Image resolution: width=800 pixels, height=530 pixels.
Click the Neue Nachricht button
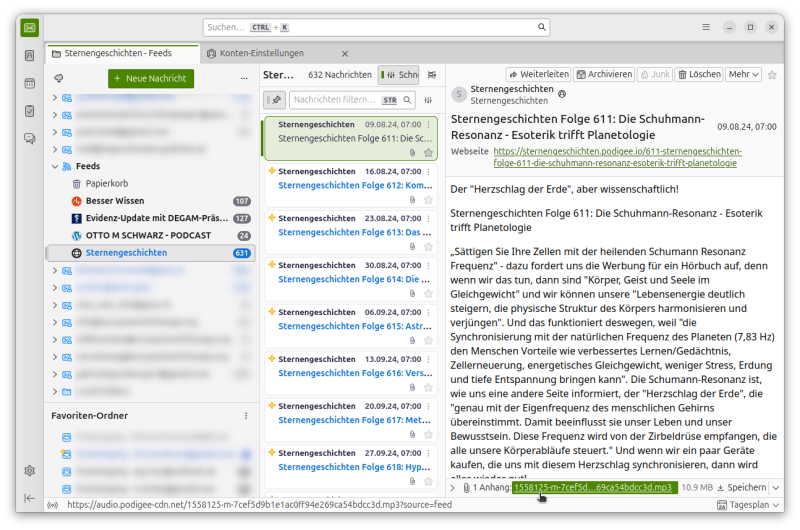tap(151, 78)
